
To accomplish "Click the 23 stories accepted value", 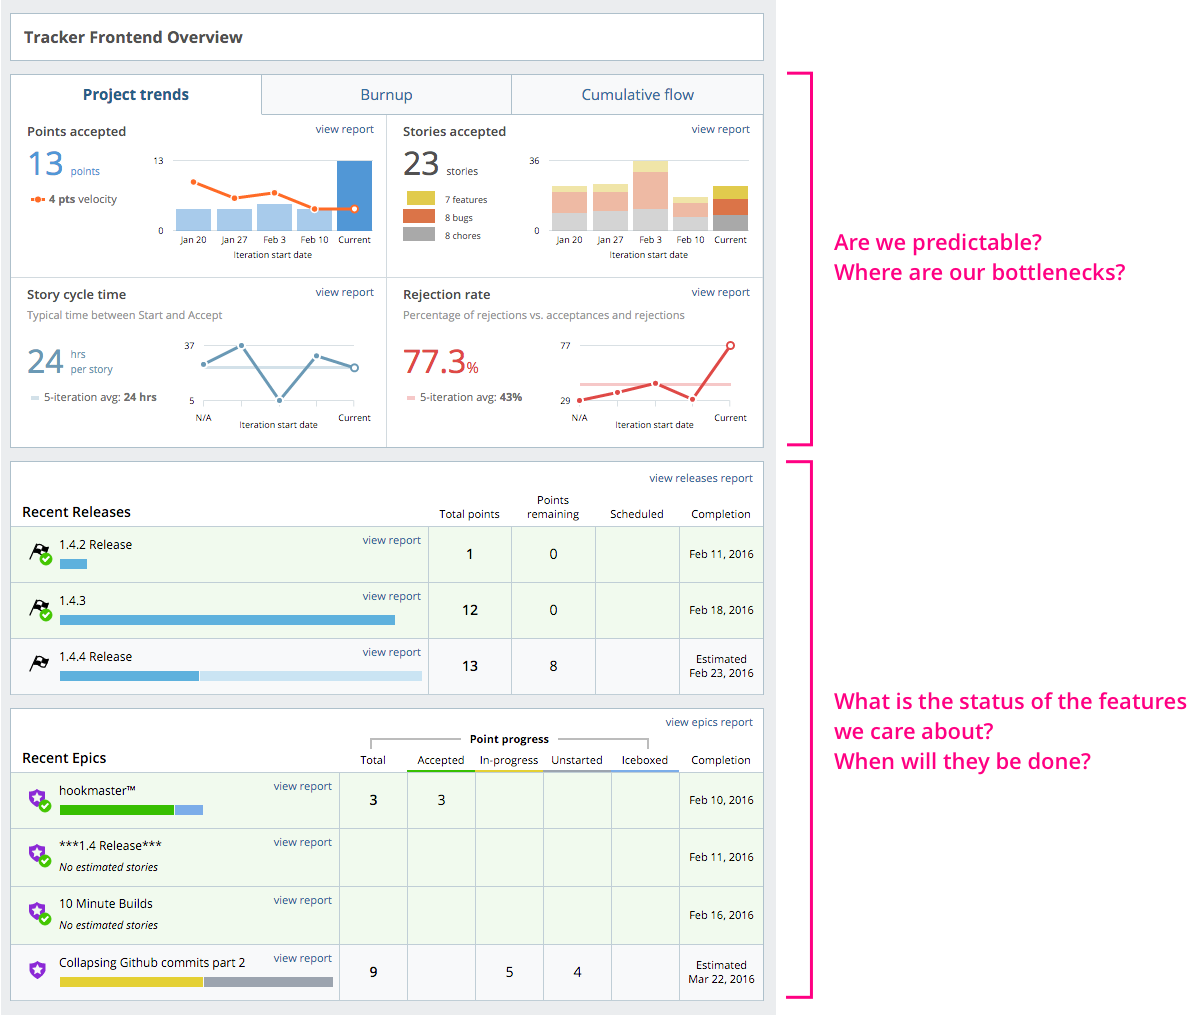I will 421,164.
